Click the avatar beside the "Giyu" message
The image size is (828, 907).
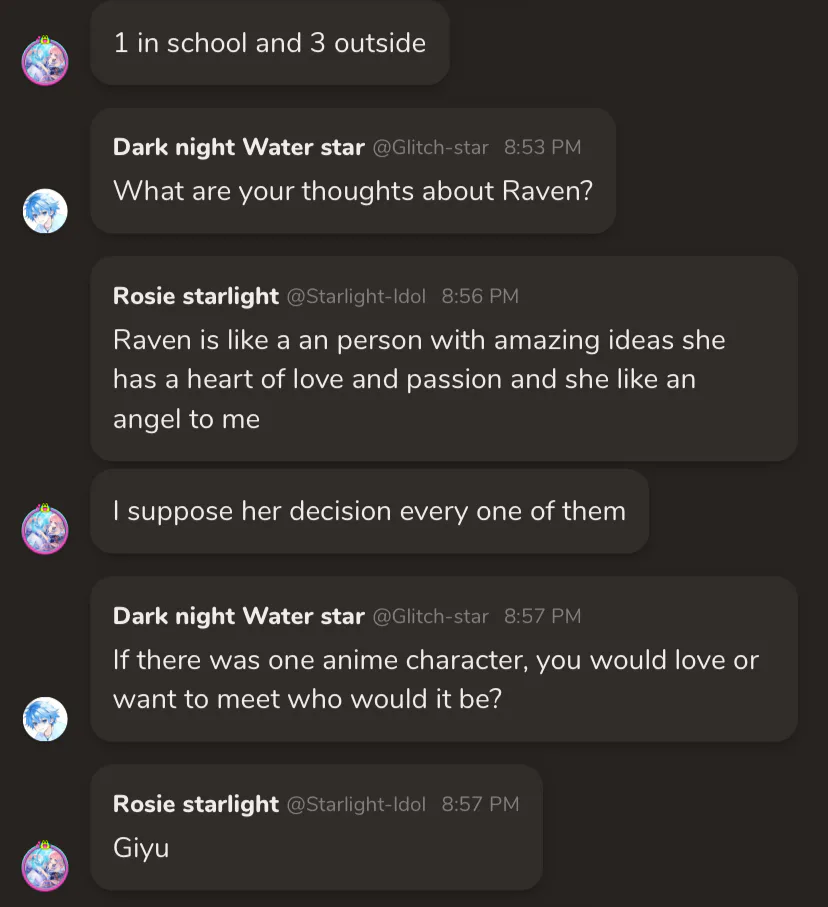pyautogui.click(x=45, y=867)
